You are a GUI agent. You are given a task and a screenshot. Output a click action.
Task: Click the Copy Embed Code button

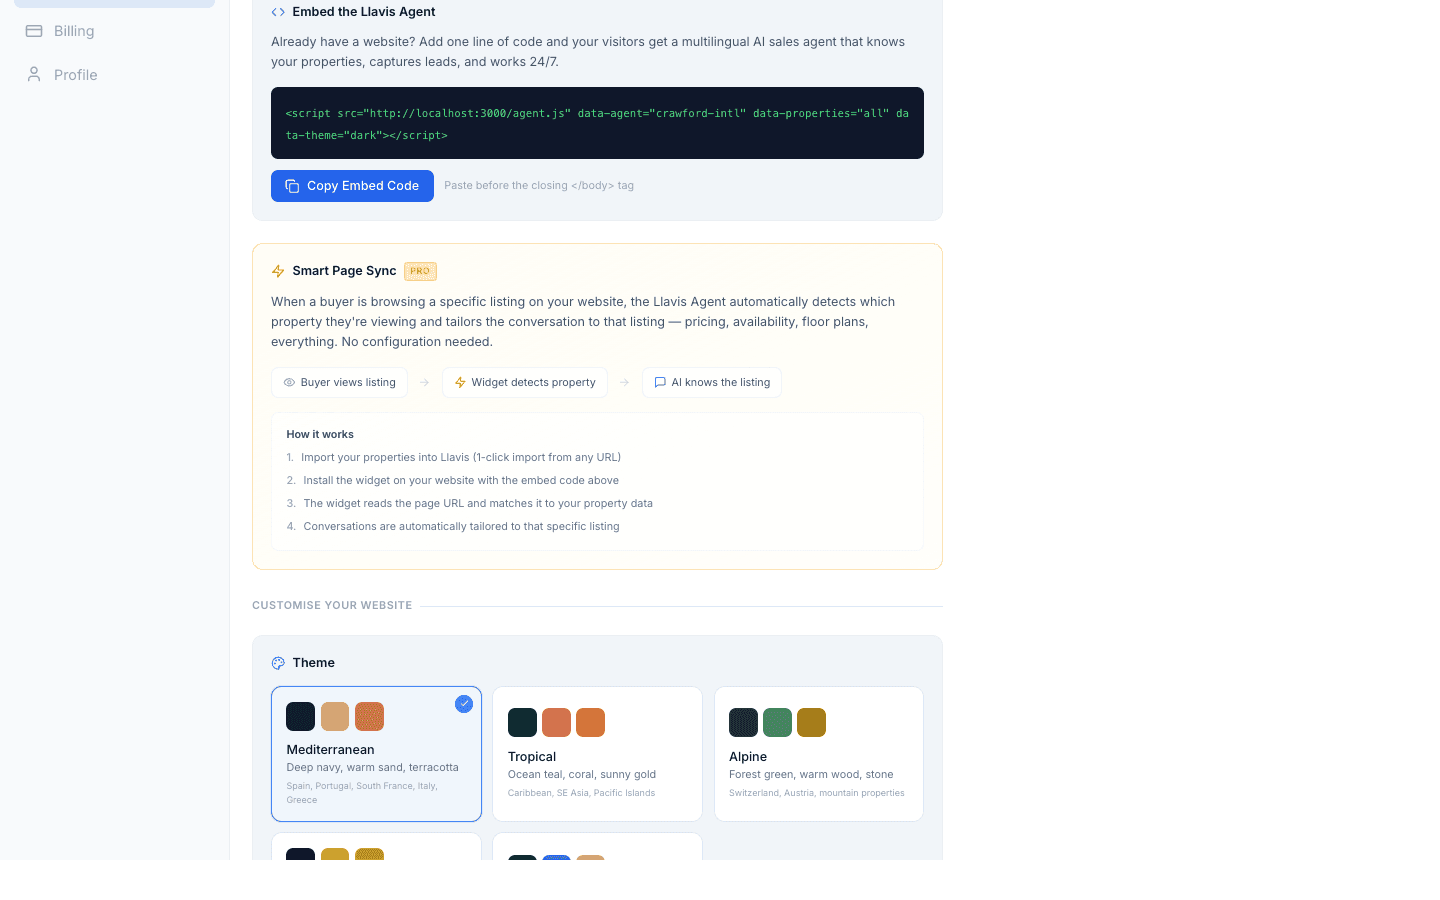(x=352, y=186)
